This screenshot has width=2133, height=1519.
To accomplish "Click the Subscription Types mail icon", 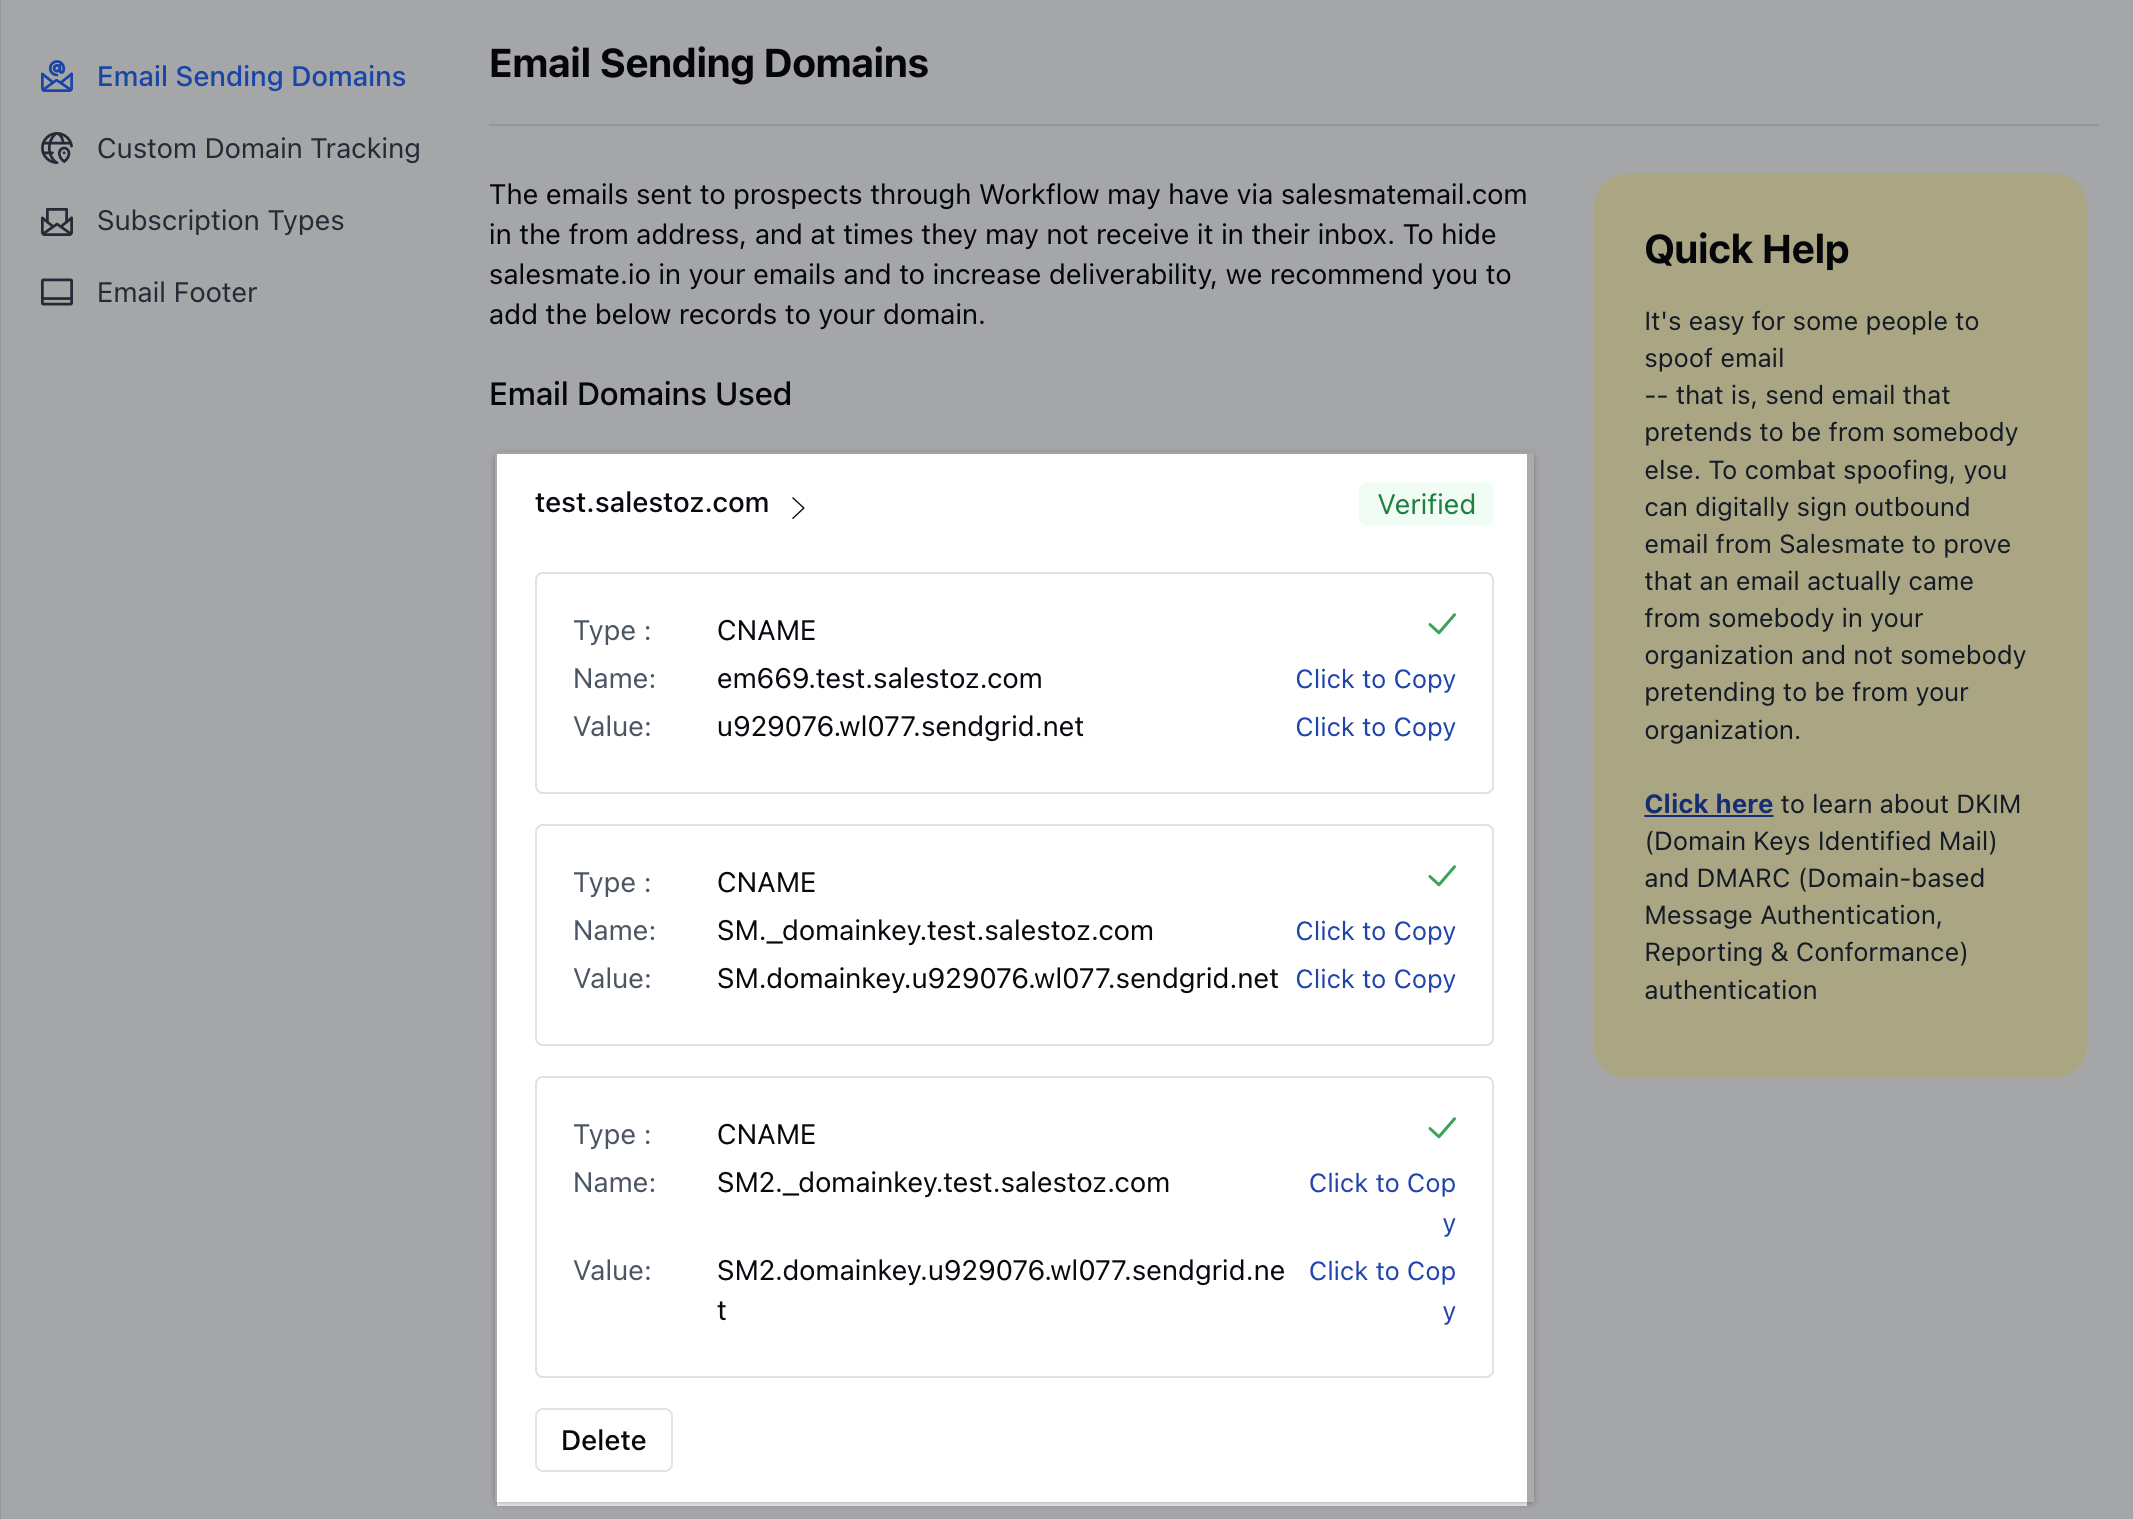I will click(57, 221).
